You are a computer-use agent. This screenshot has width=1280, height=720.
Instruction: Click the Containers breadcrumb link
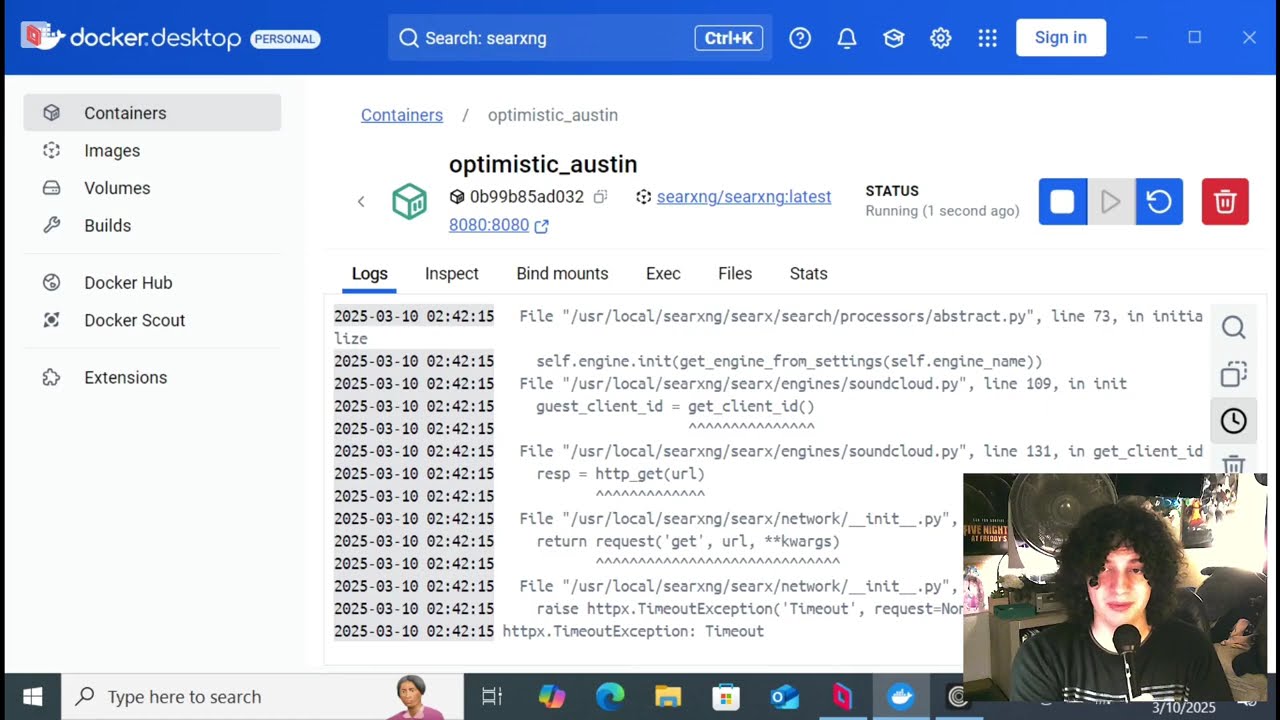(402, 115)
